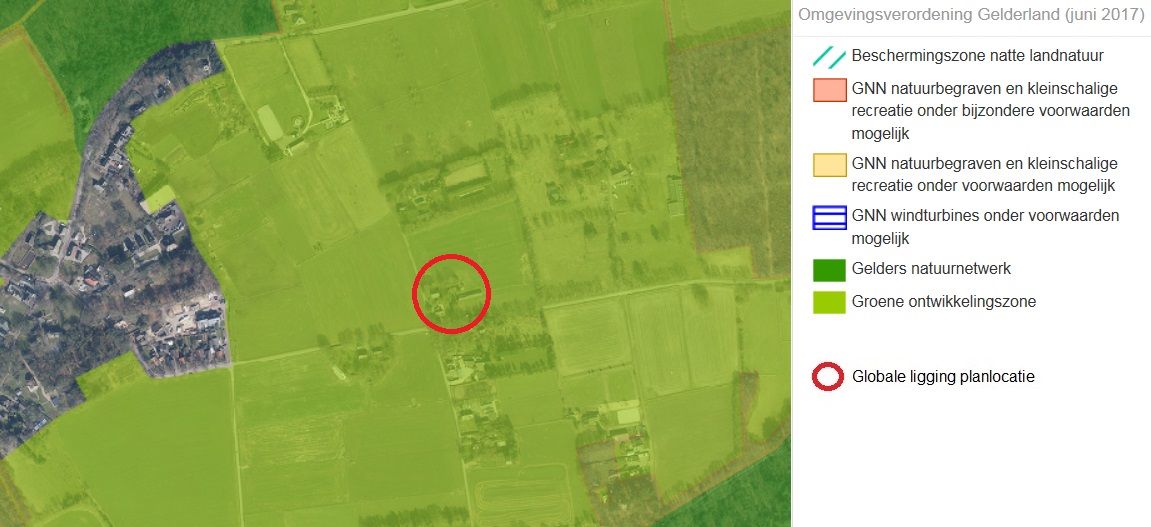Viewport: 1151px width, 527px height.
Task: Click the blue-striped GNN windturbines icon
Action: pyautogui.click(x=829, y=218)
